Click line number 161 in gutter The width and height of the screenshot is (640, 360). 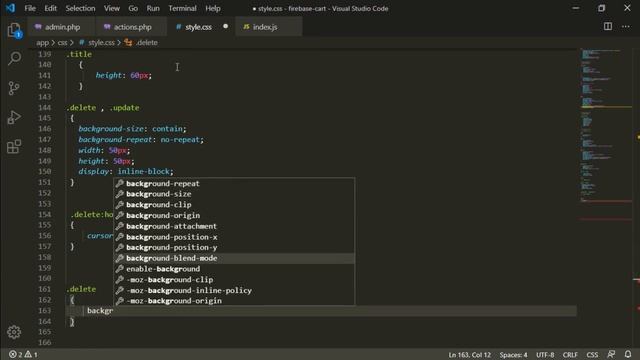click(x=44, y=289)
